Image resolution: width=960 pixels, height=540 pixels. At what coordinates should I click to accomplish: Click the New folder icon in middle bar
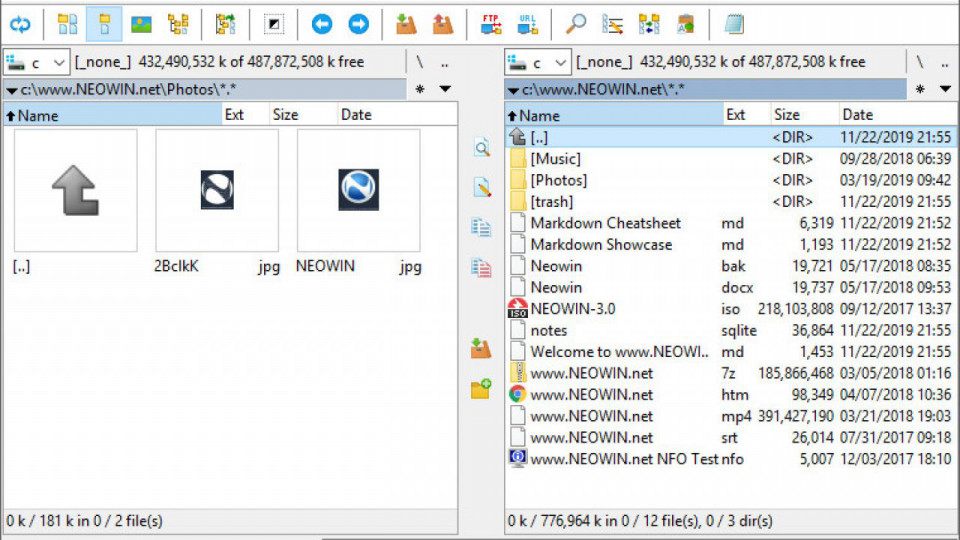click(x=481, y=389)
